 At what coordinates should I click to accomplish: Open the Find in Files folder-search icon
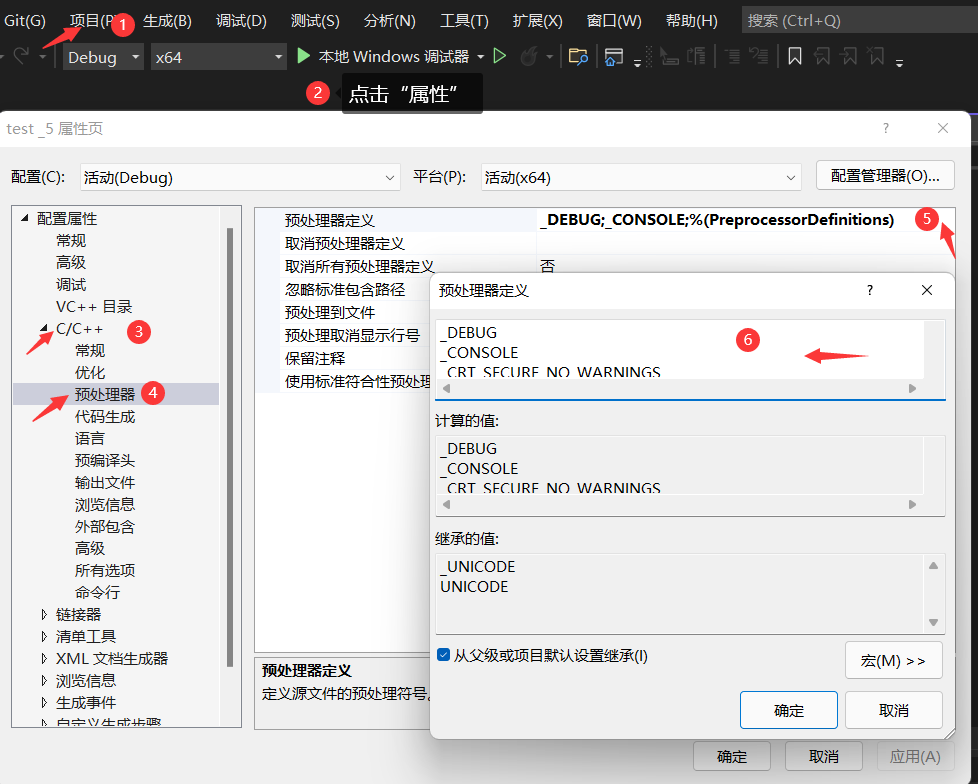(x=578, y=57)
